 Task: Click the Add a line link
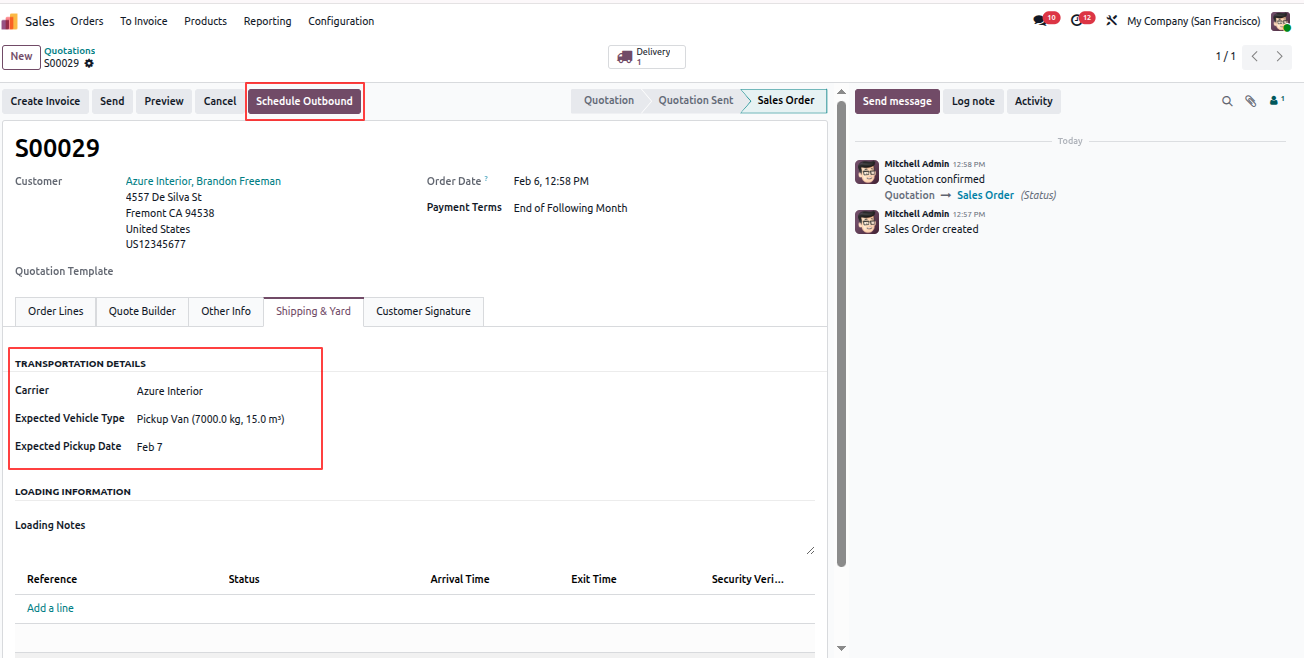50,608
